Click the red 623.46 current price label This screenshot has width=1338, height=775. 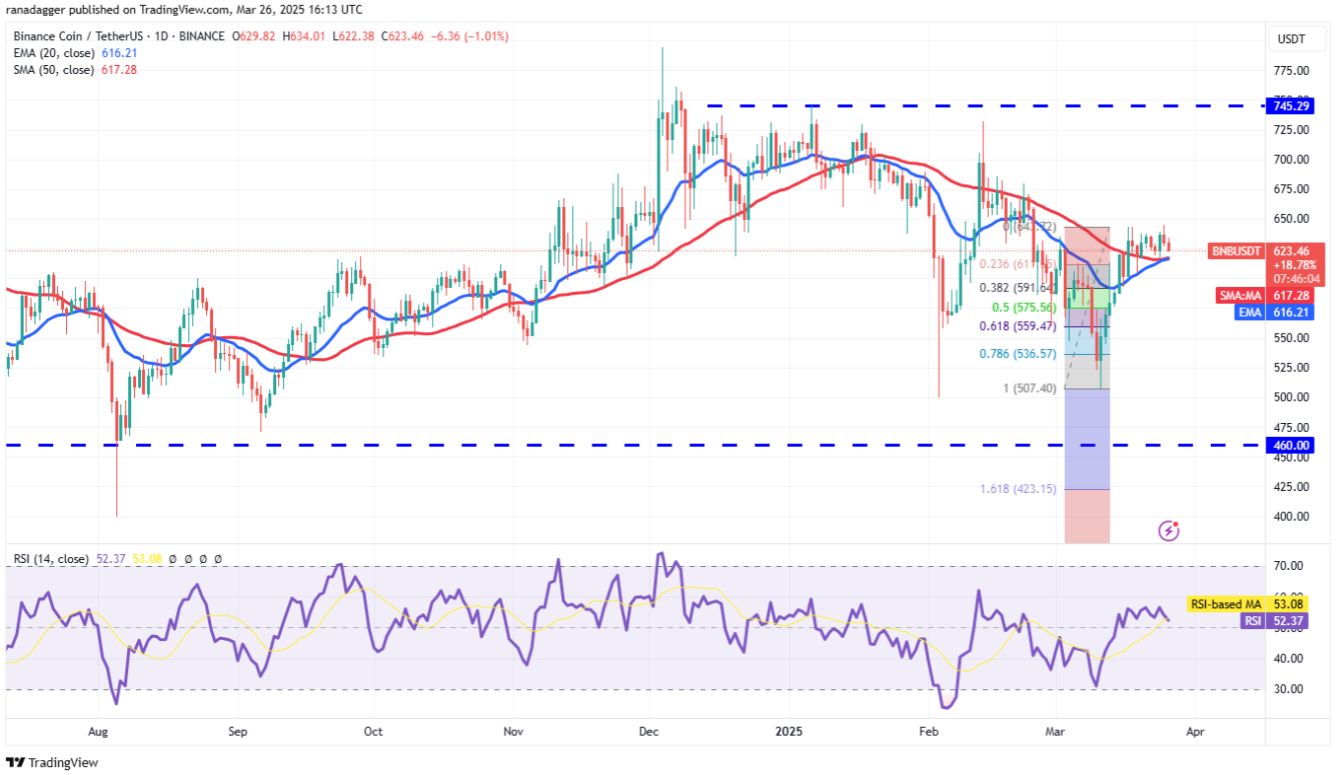click(1297, 252)
